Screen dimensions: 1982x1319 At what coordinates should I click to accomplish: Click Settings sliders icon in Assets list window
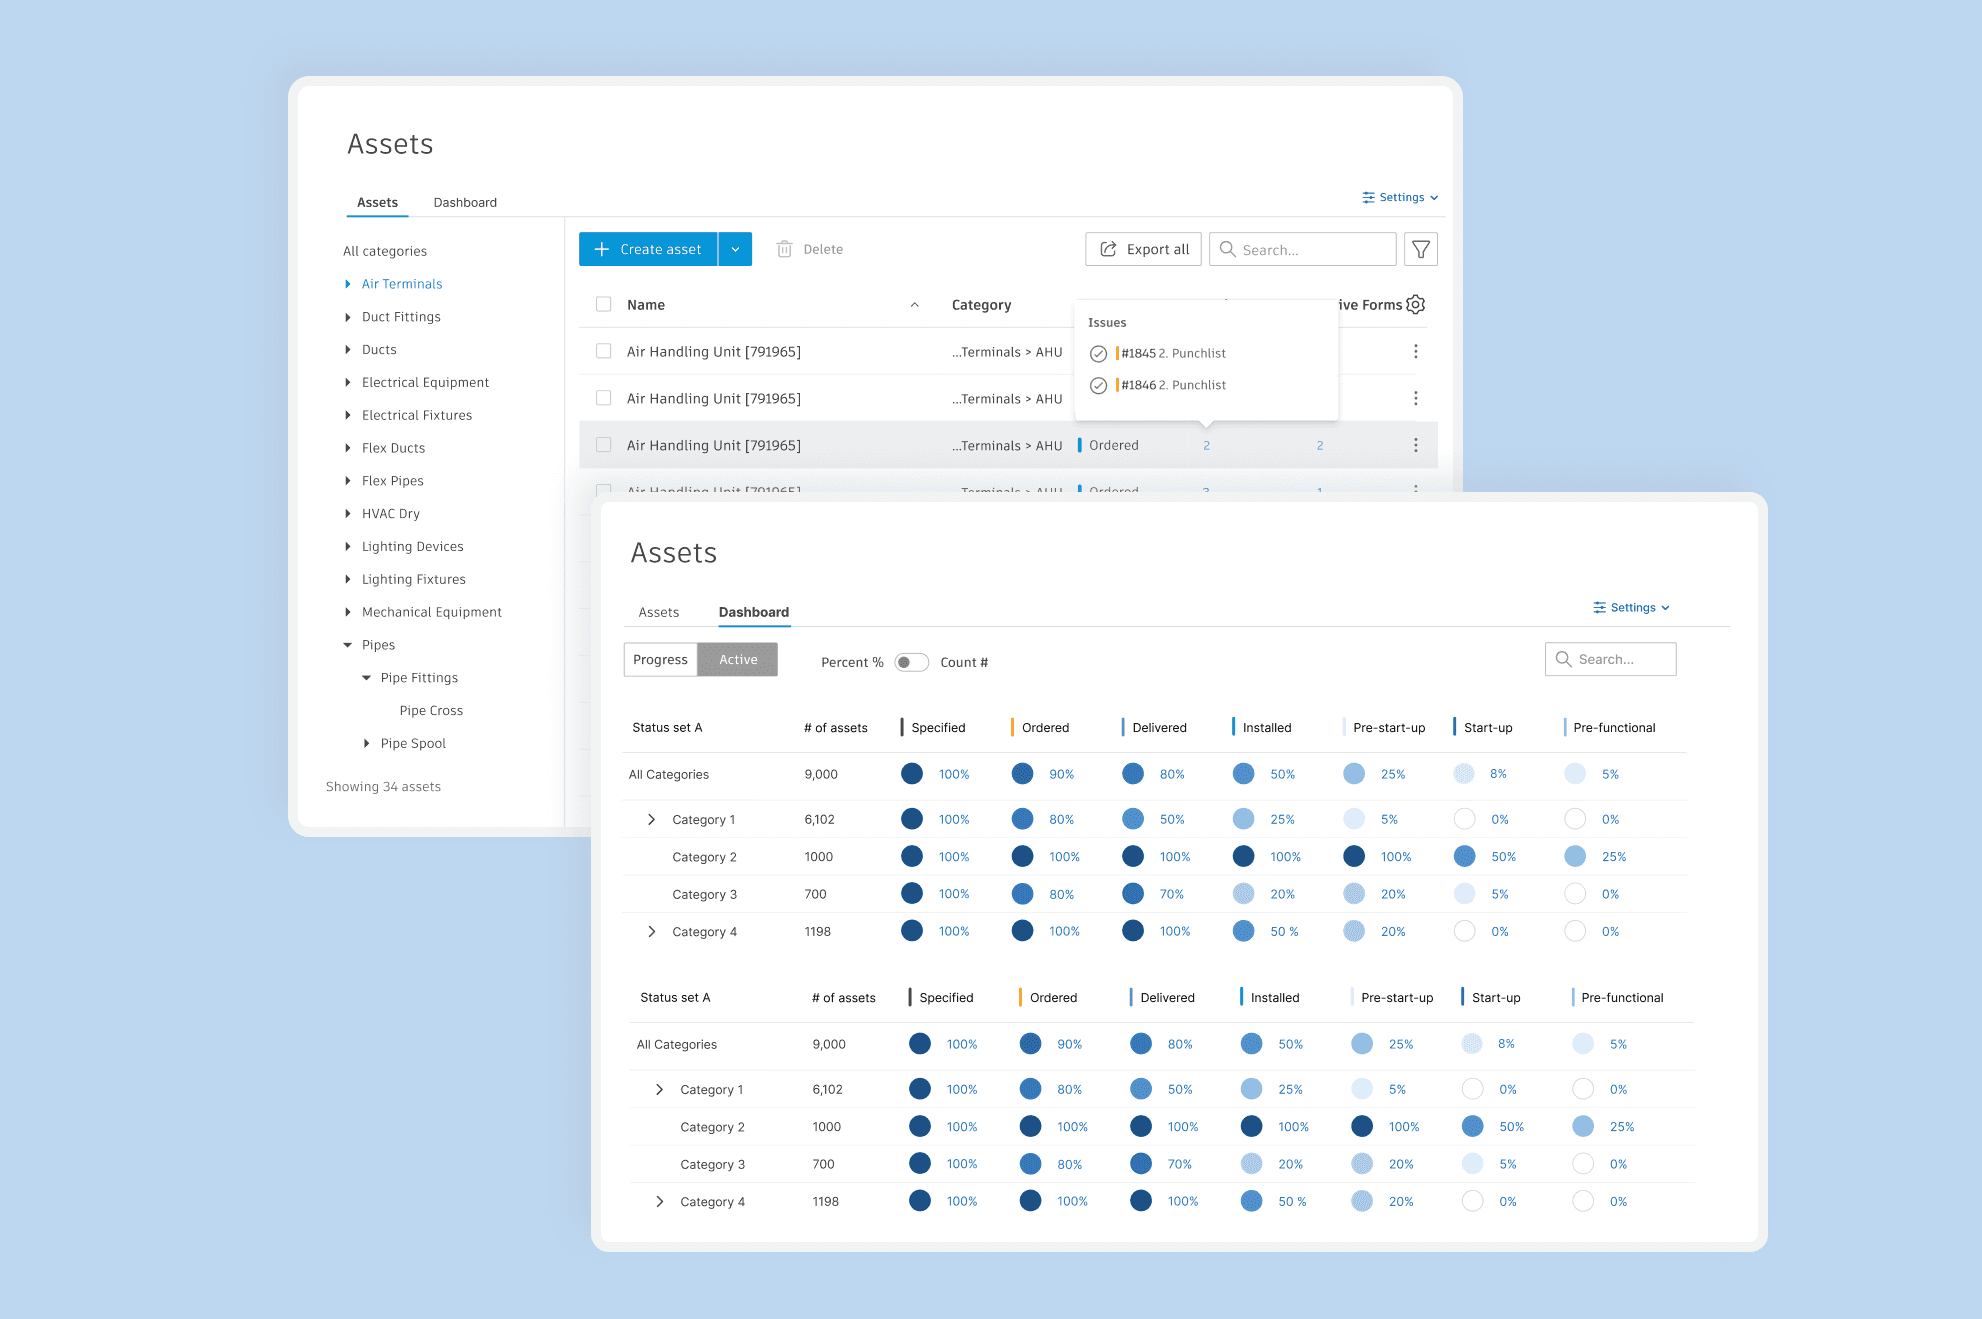click(x=1368, y=197)
